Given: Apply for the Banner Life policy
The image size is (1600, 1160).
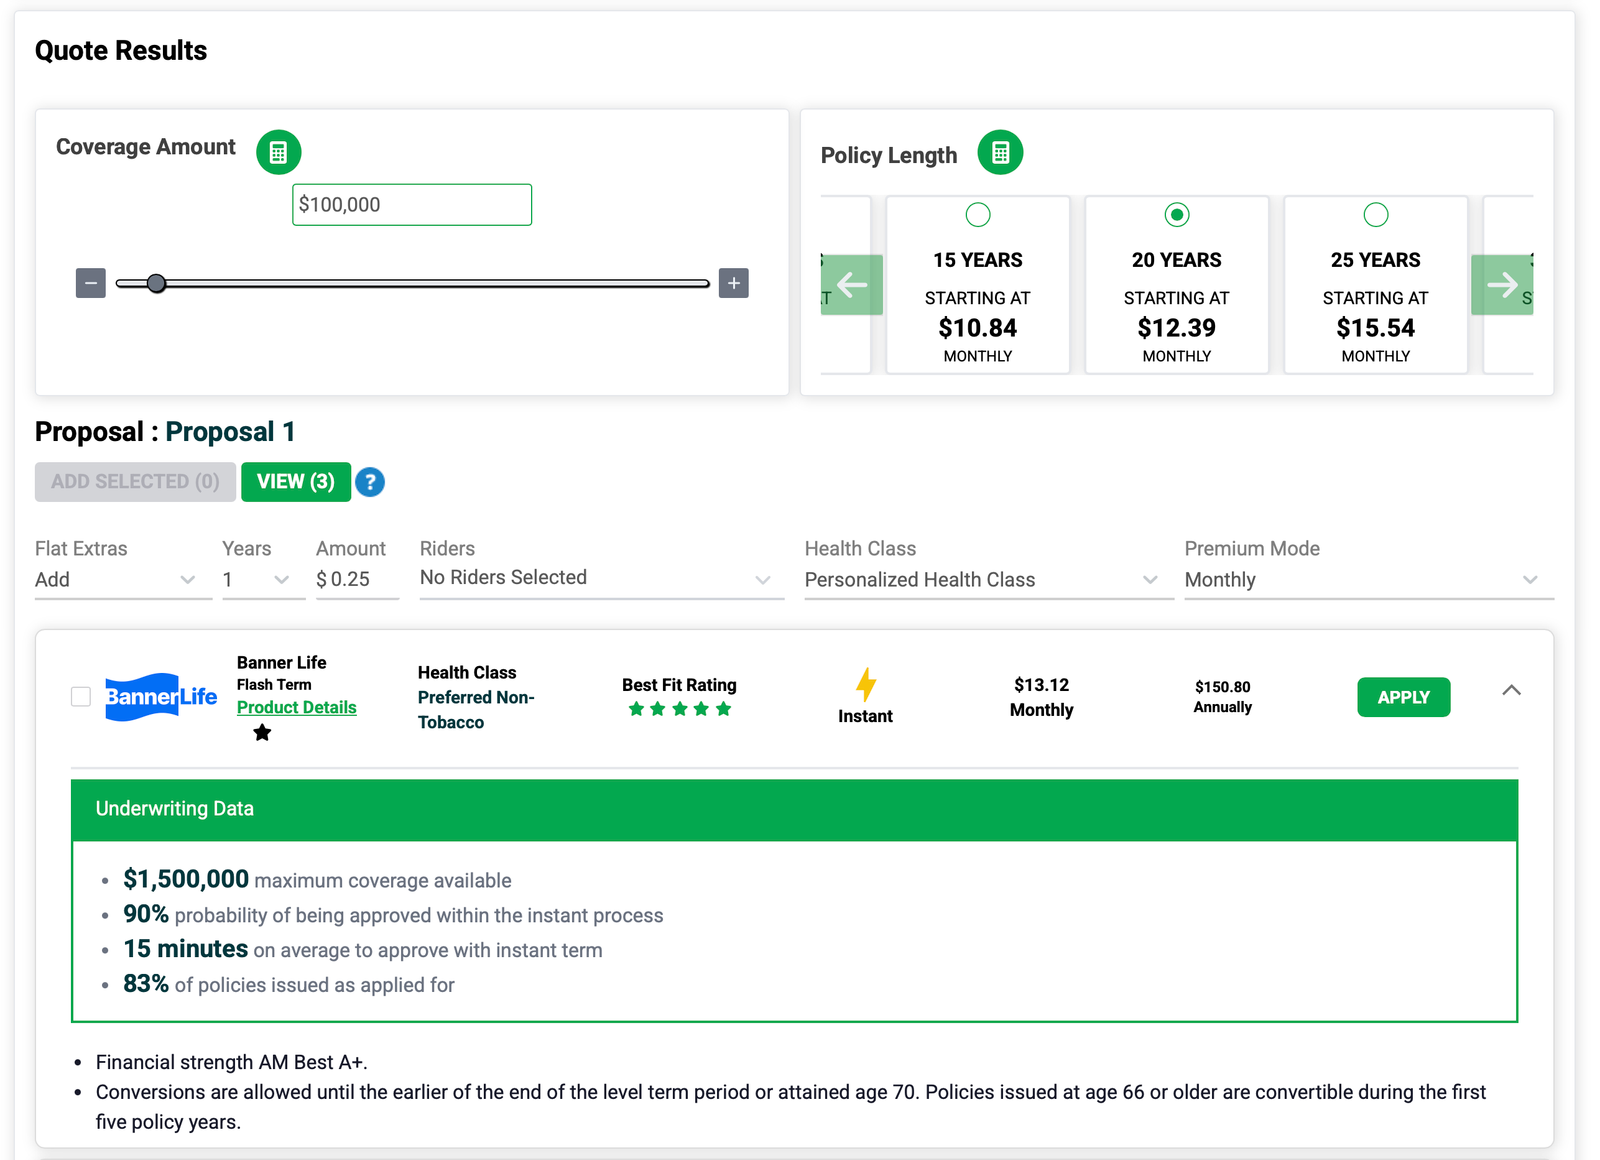Looking at the screenshot, I should point(1403,697).
